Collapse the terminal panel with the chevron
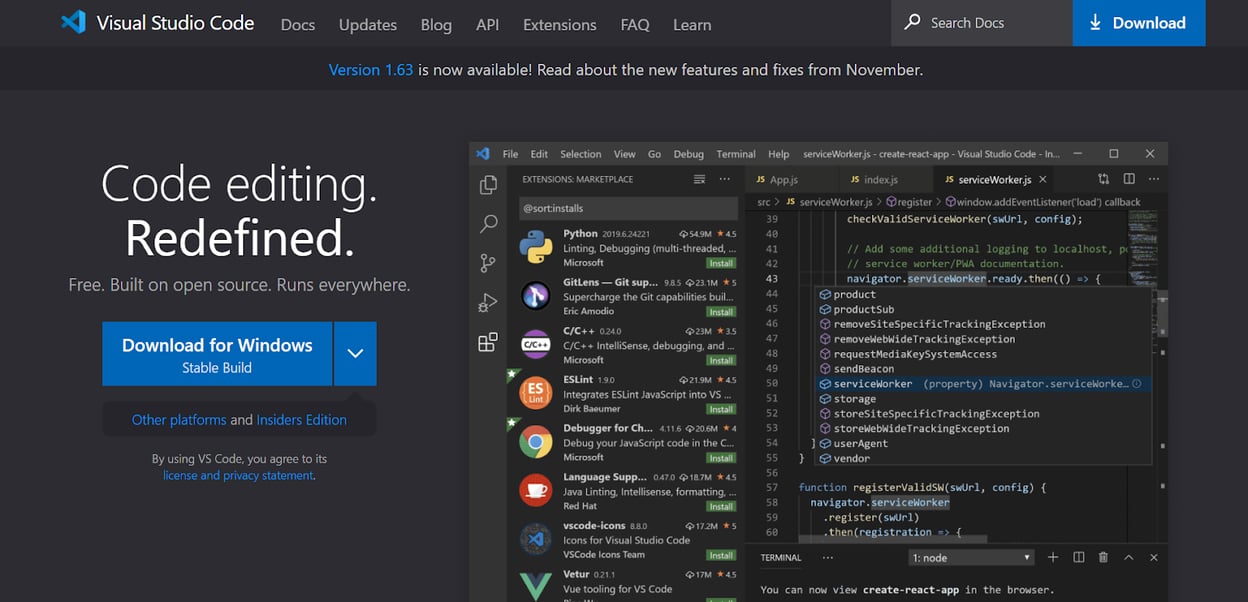Screen dimensions: 1248x602 pyautogui.click(x=1129, y=557)
